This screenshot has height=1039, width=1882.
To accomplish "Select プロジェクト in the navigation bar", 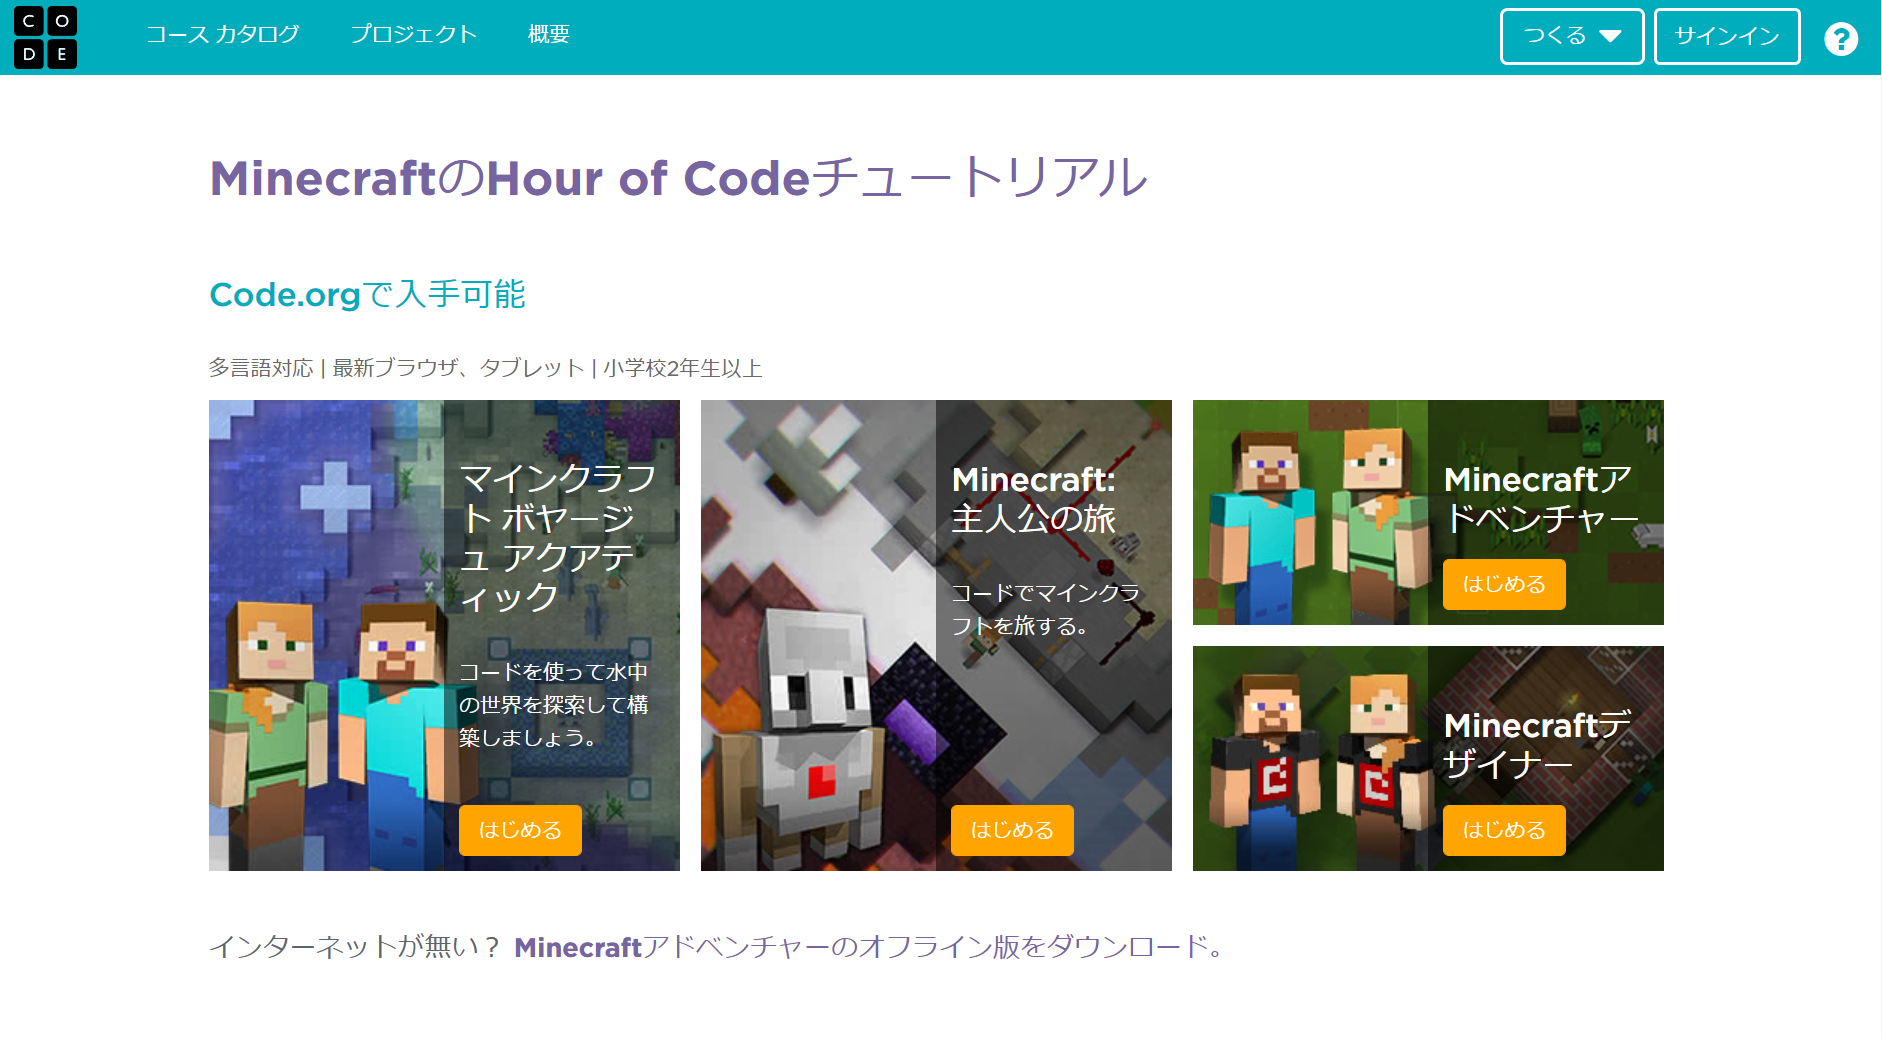I will coord(414,34).
